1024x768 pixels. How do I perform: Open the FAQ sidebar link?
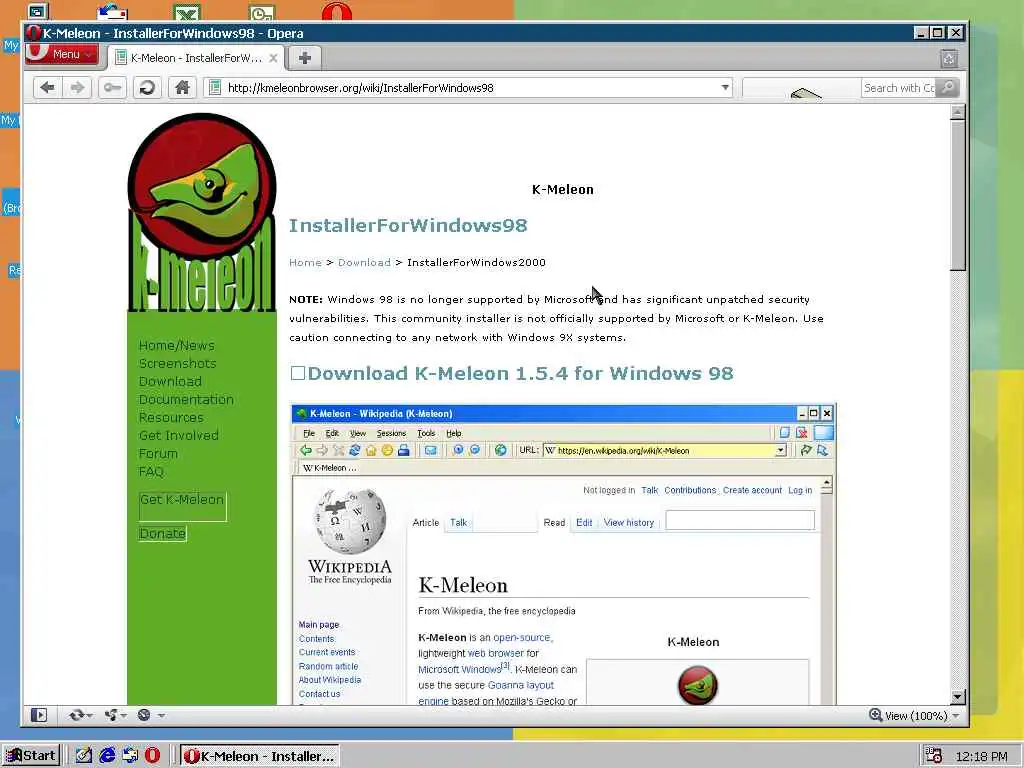(x=151, y=471)
